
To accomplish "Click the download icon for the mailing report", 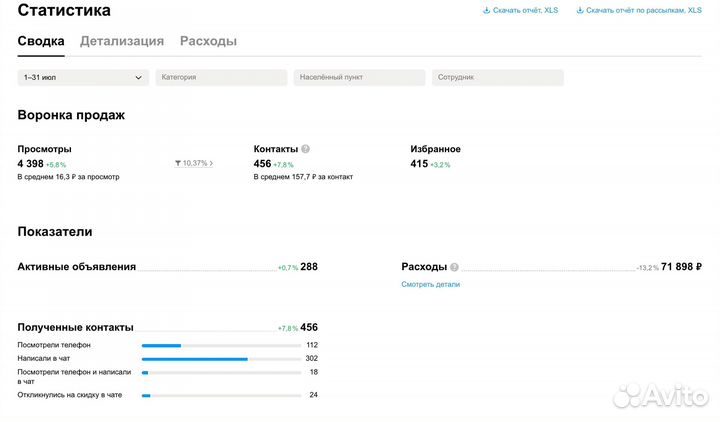I will (579, 11).
